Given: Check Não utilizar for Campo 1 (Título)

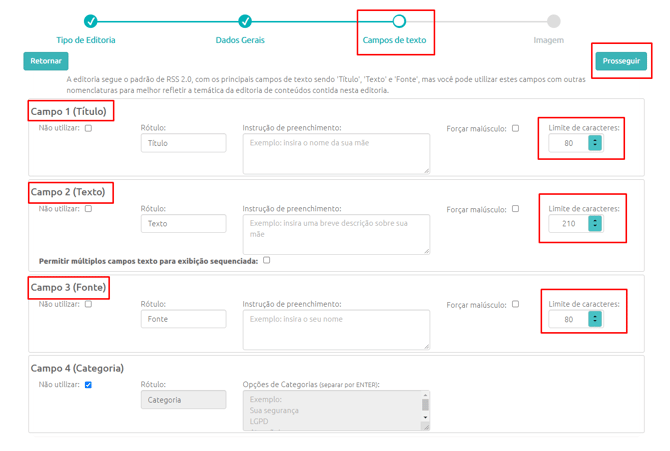Looking at the screenshot, I should click(x=88, y=128).
